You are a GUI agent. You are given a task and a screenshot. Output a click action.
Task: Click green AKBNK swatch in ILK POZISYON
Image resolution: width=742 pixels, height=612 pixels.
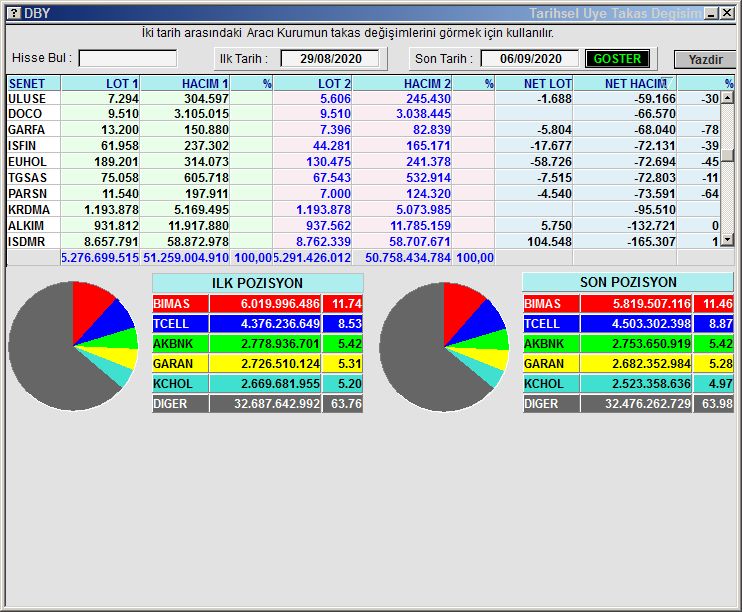click(x=181, y=344)
